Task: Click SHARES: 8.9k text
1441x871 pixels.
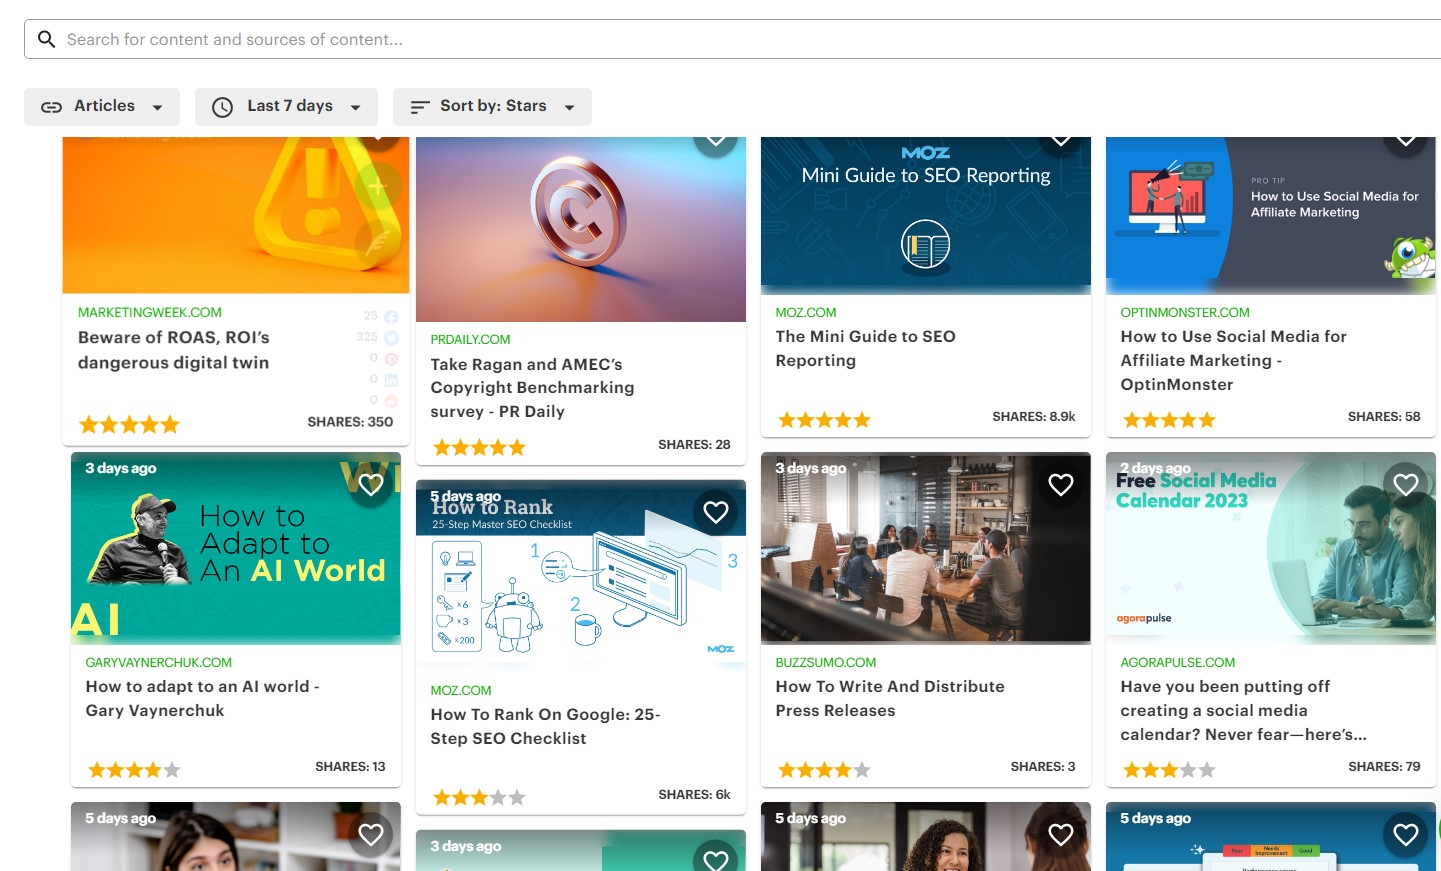Action: 1034,416
